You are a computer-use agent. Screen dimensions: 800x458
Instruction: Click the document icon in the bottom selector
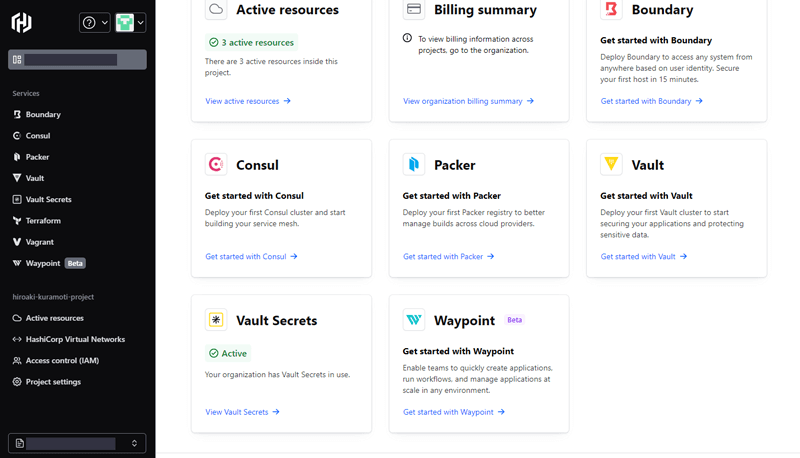pyautogui.click(x=19, y=443)
